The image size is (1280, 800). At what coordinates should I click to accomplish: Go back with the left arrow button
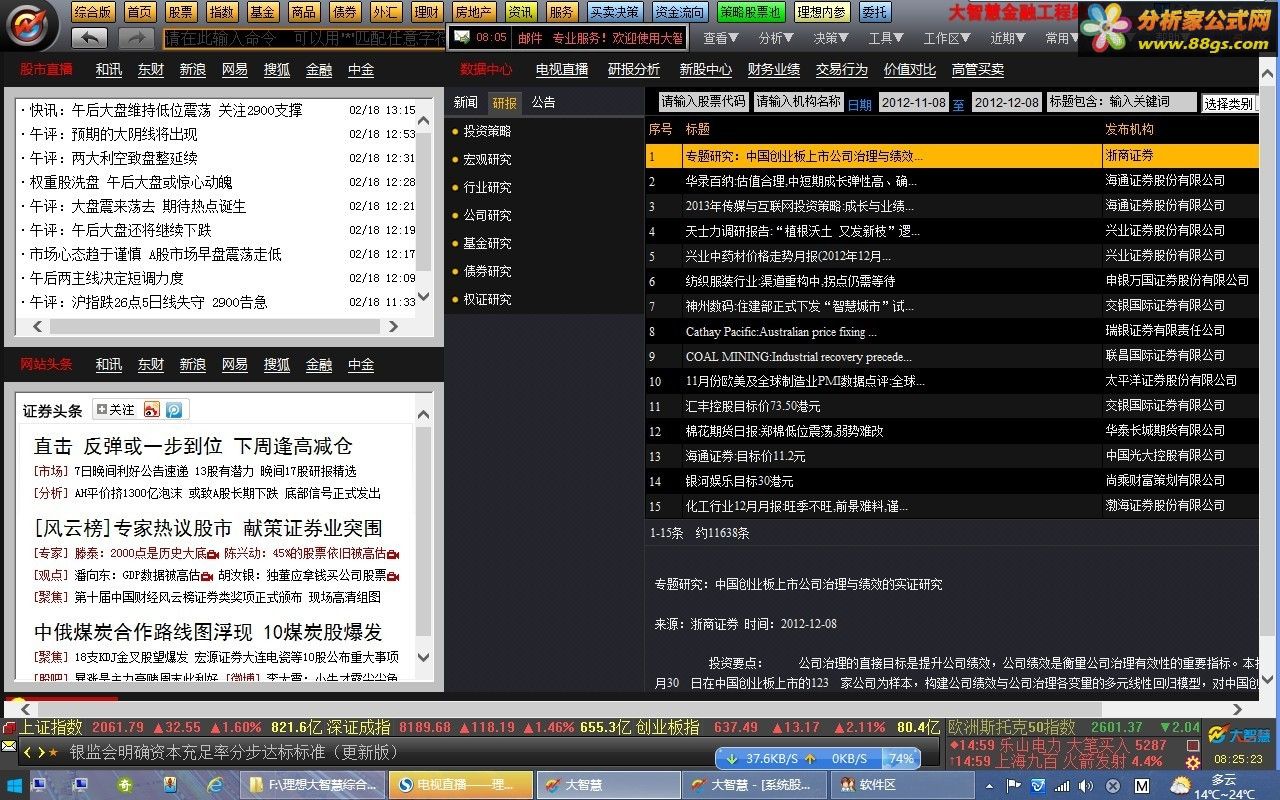(90, 38)
